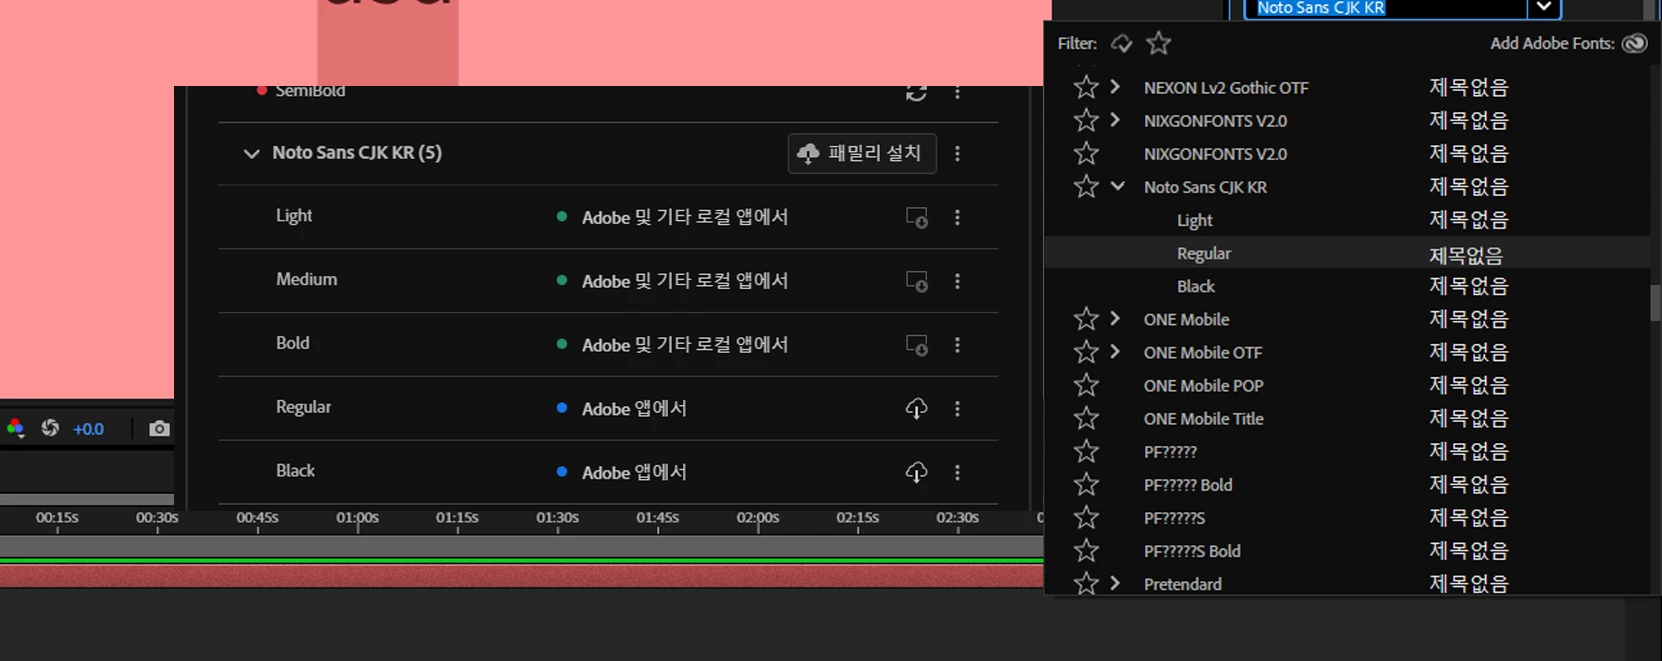Collapse the Noto Sans CJK KR (5) section
This screenshot has height=661, width=1662.
251,154
